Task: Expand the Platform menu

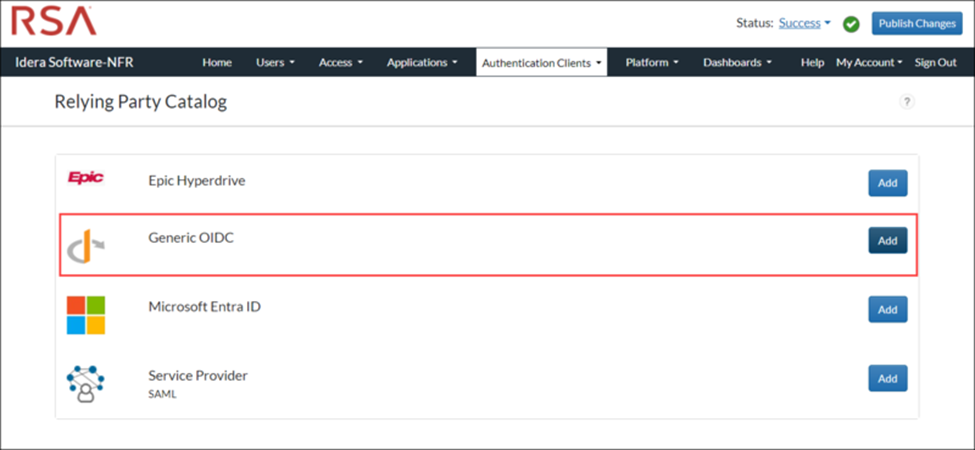Action: click(x=652, y=62)
